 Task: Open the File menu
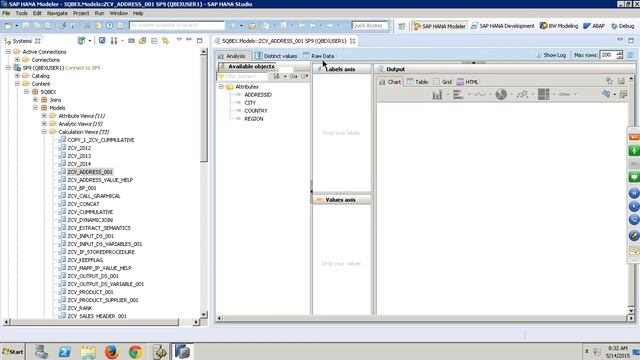(6, 13)
